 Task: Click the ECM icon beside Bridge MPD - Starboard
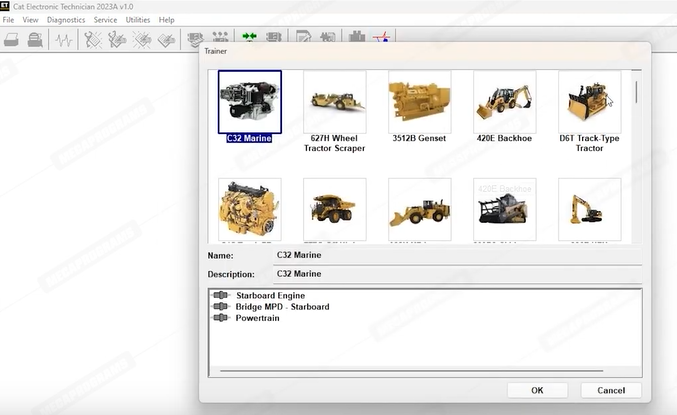pos(221,307)
